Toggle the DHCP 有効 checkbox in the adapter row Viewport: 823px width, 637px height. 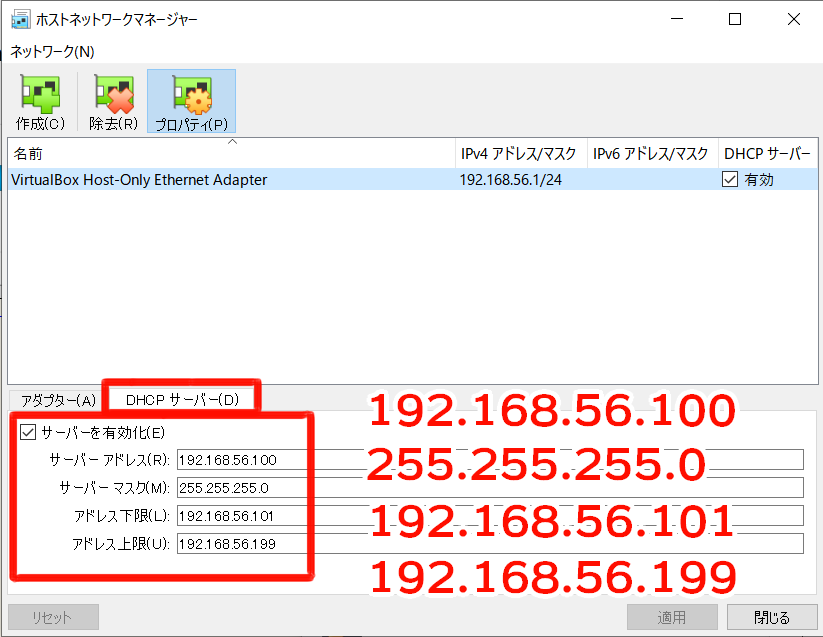(x=730, y=179)
